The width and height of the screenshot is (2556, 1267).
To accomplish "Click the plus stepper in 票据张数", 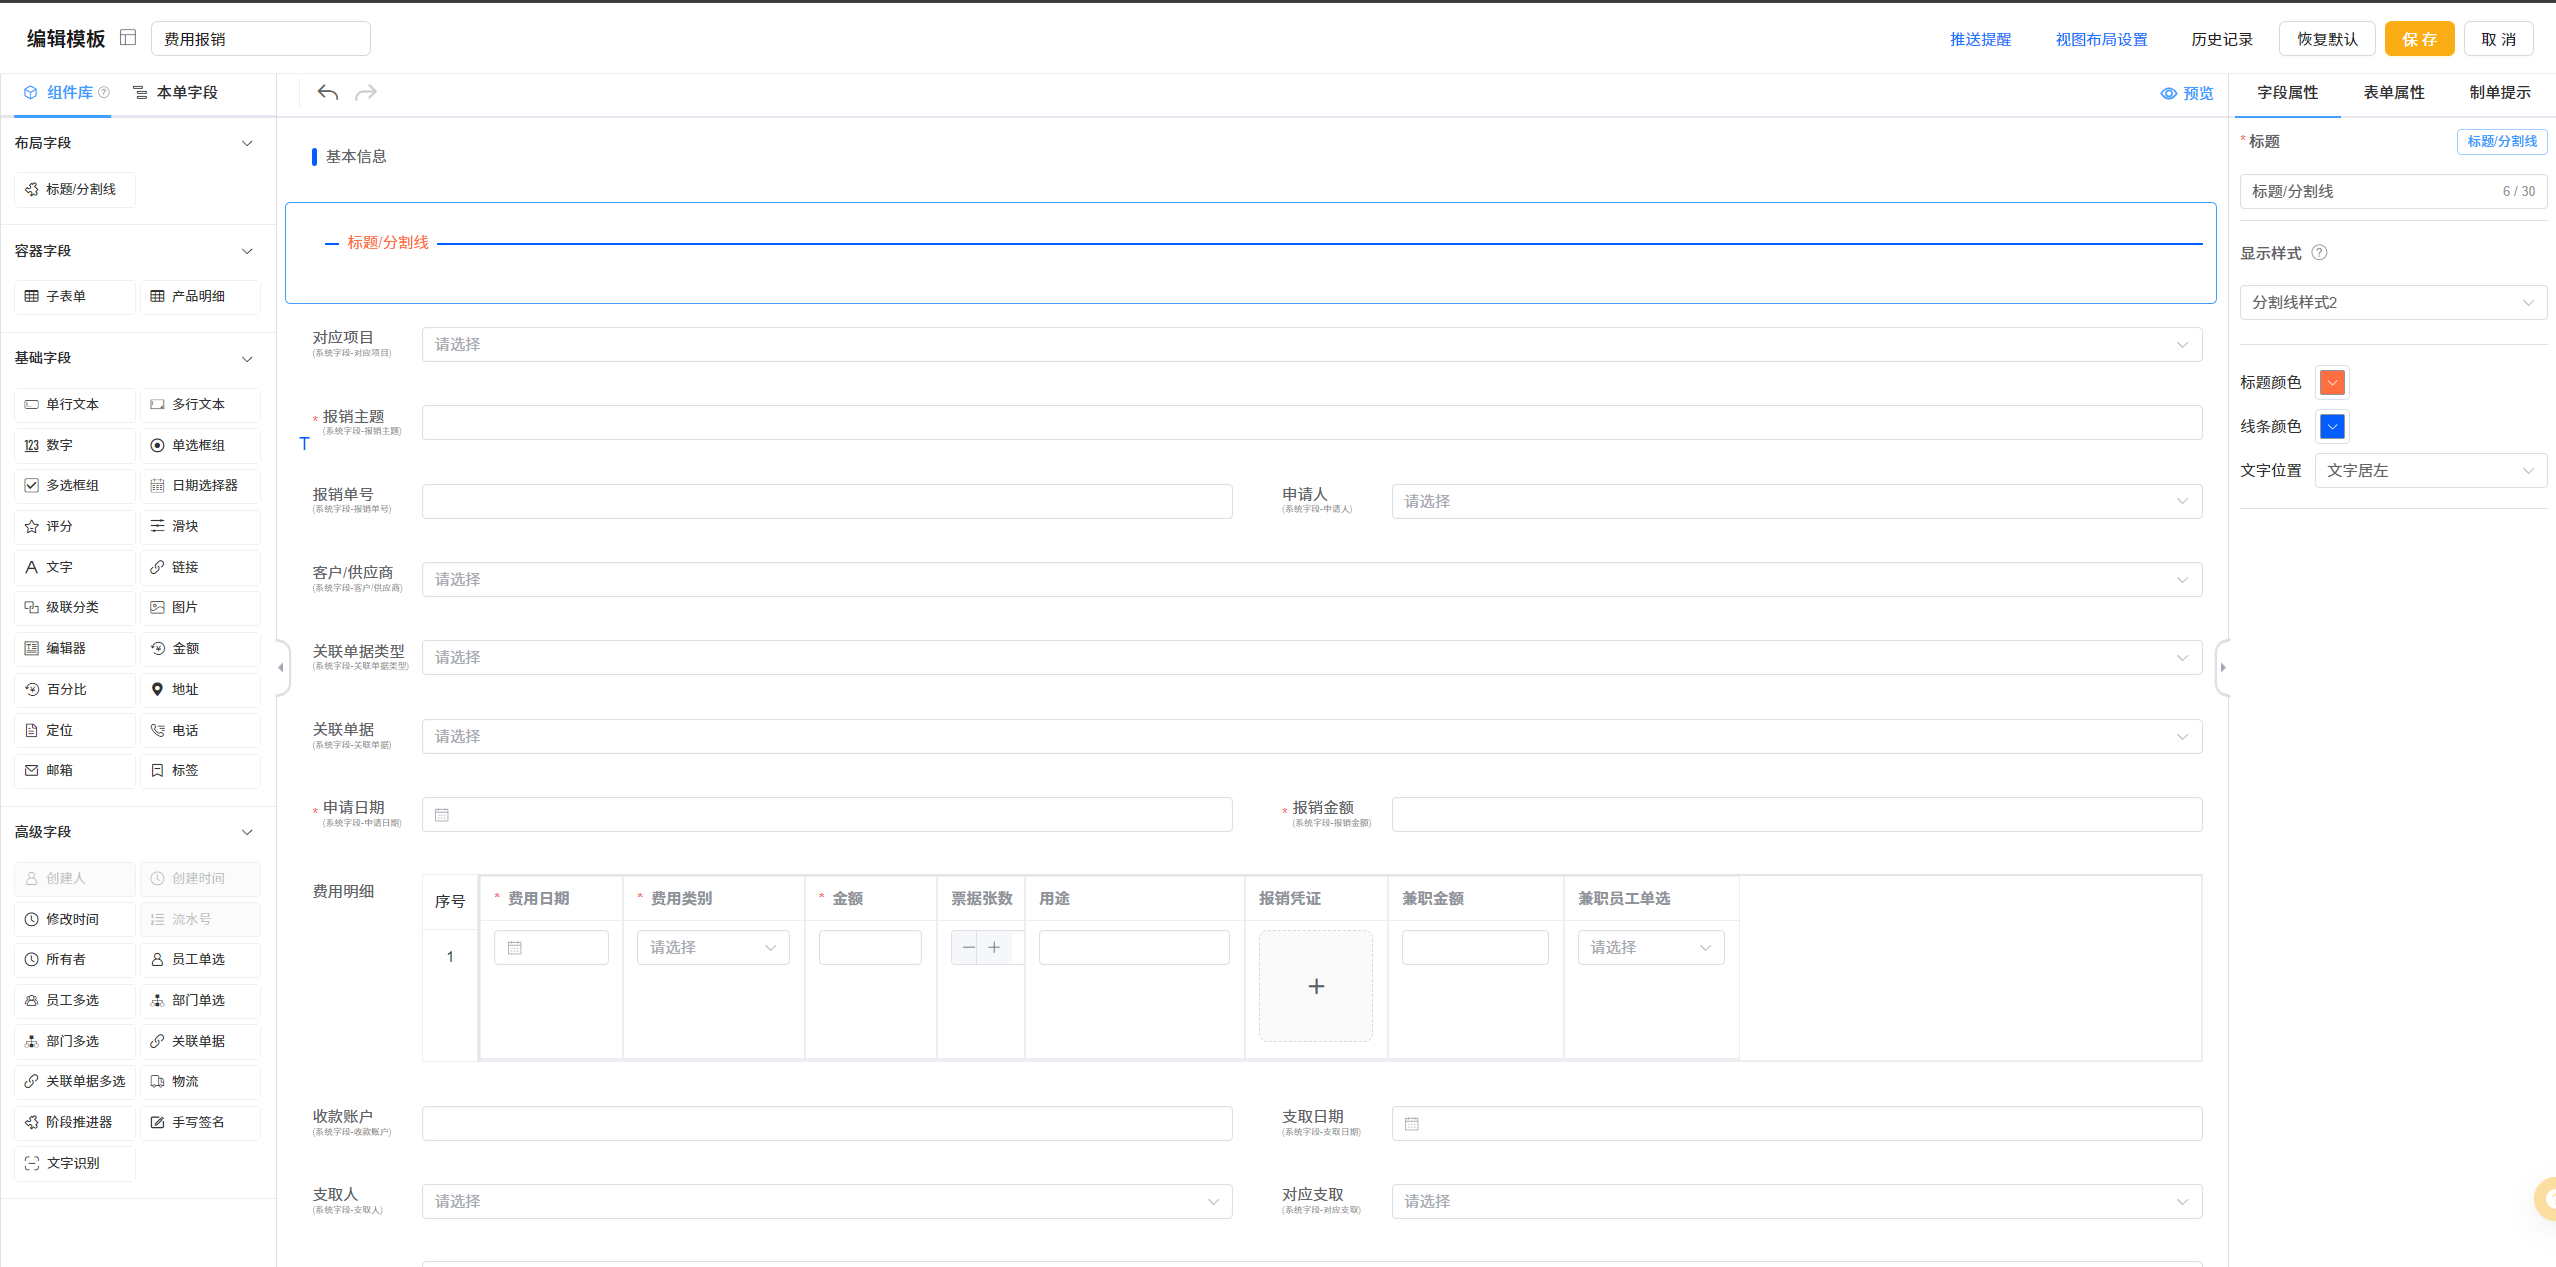I will pos(994,947).
